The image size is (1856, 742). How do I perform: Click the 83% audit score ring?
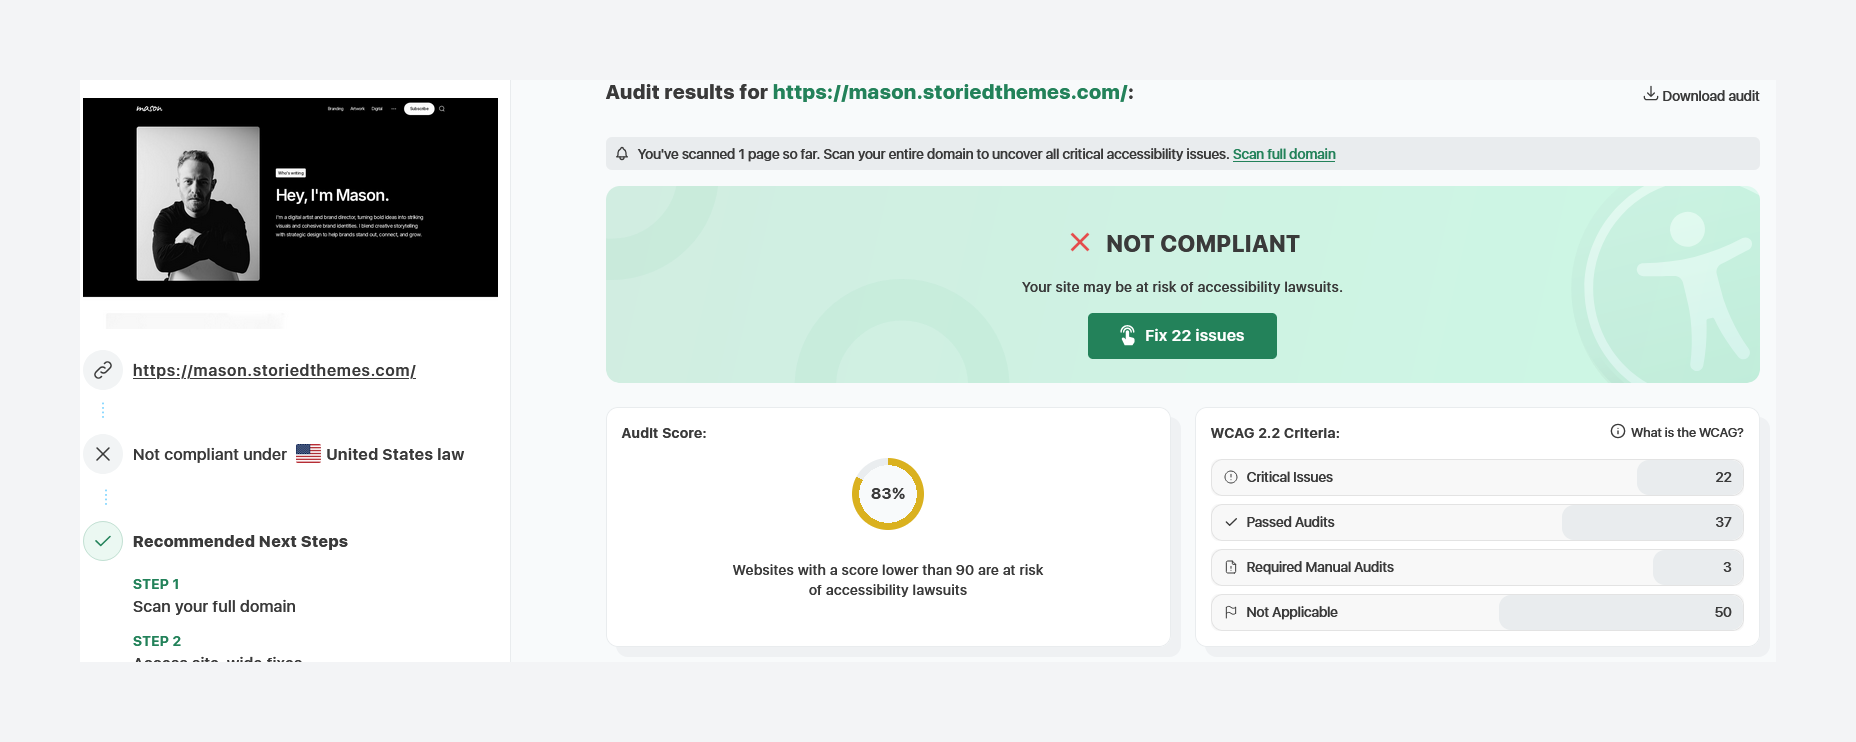pyautogui.click(x=887, y=494)
